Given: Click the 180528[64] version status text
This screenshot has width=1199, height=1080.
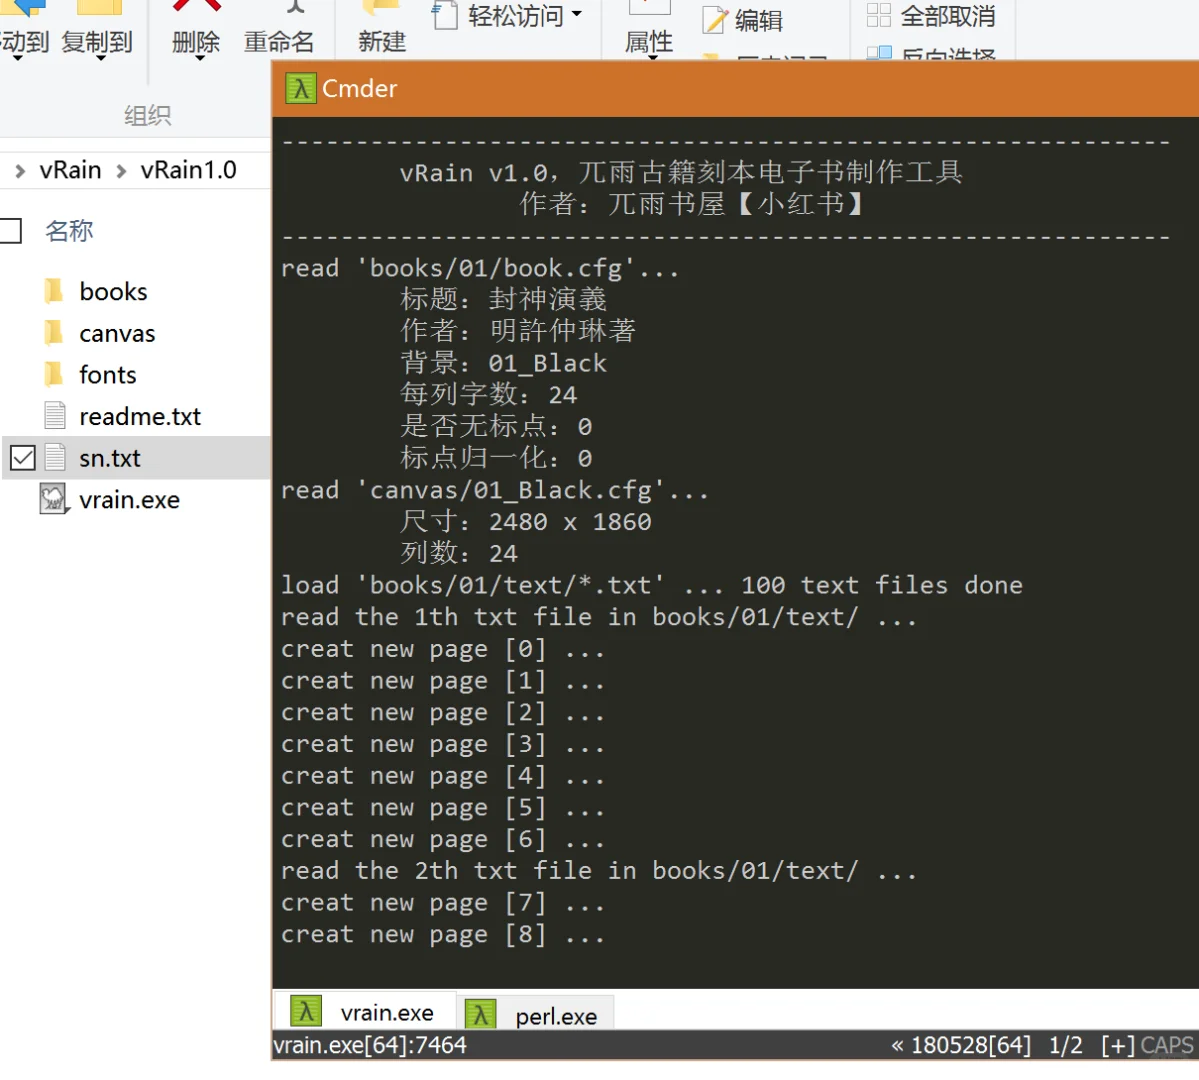Looking at the screenshot, I should click(970, 1045).
